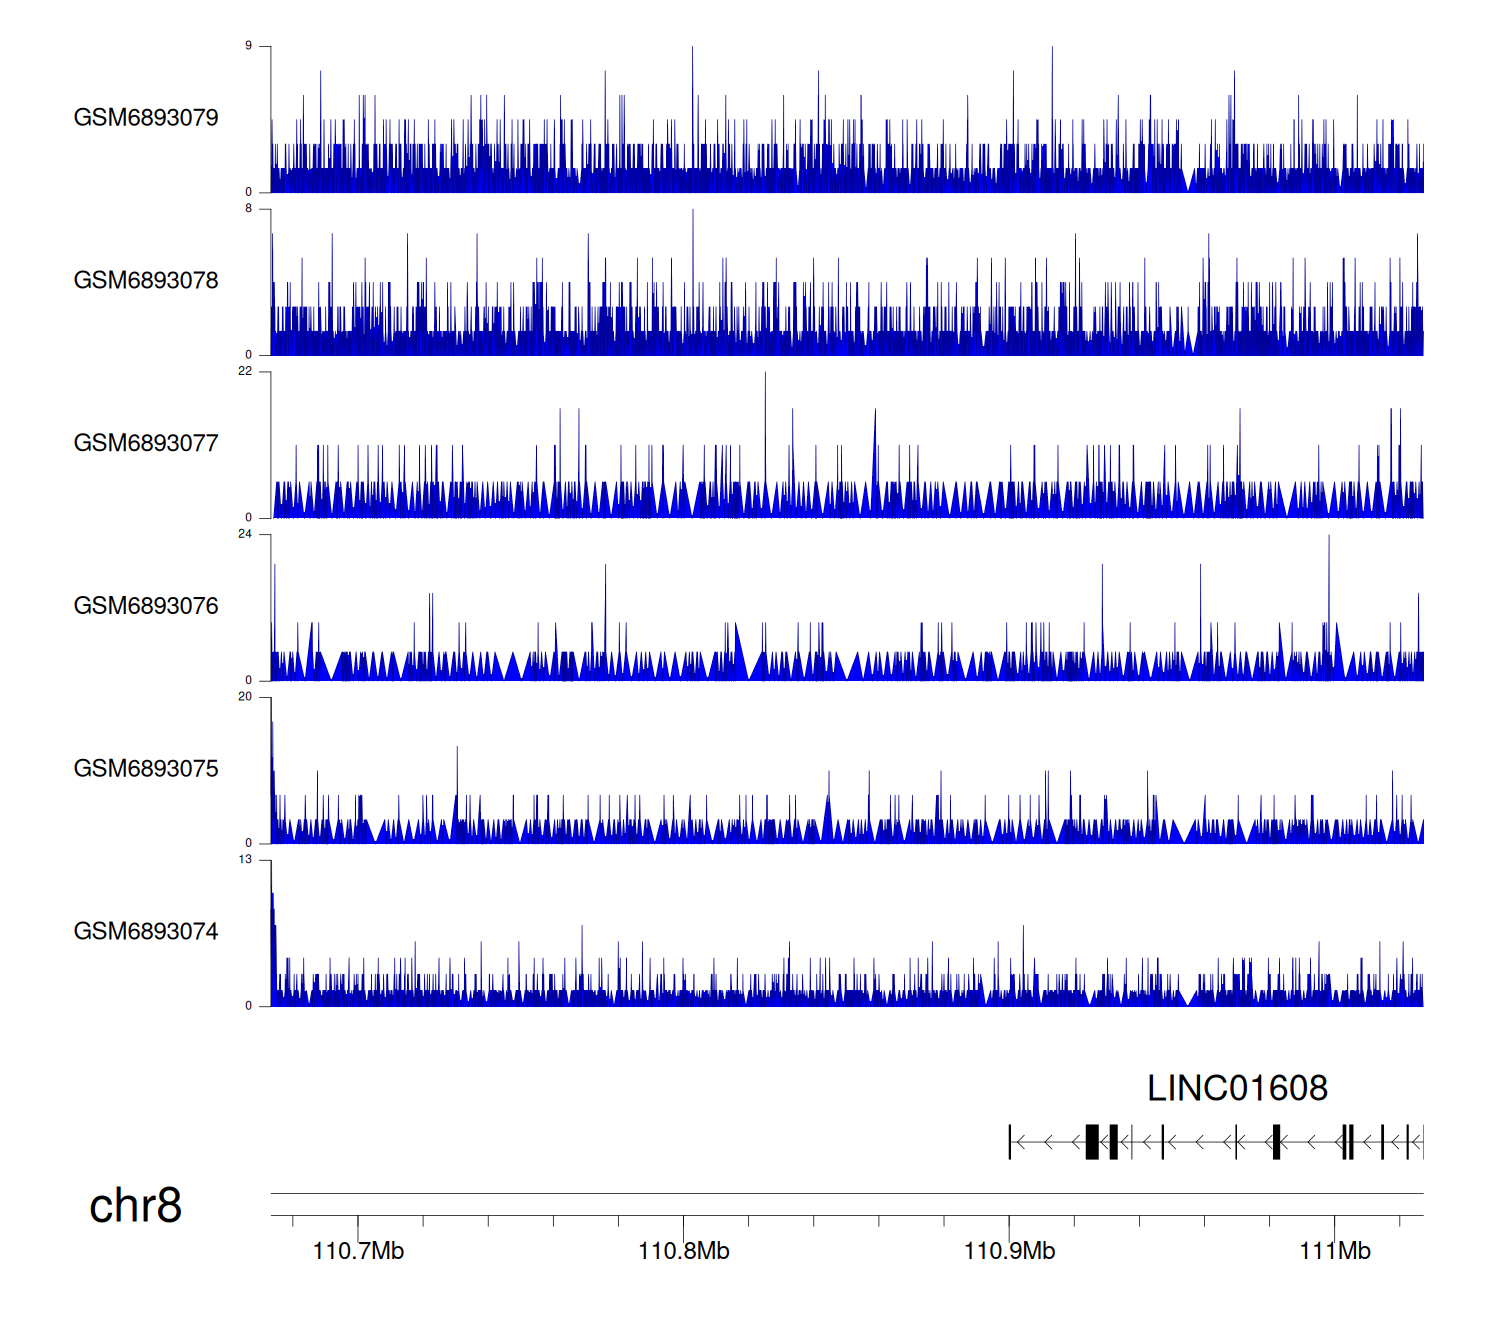
Task: Select the 110.9Mb axis tick label
Action: pos(1009,1251)
